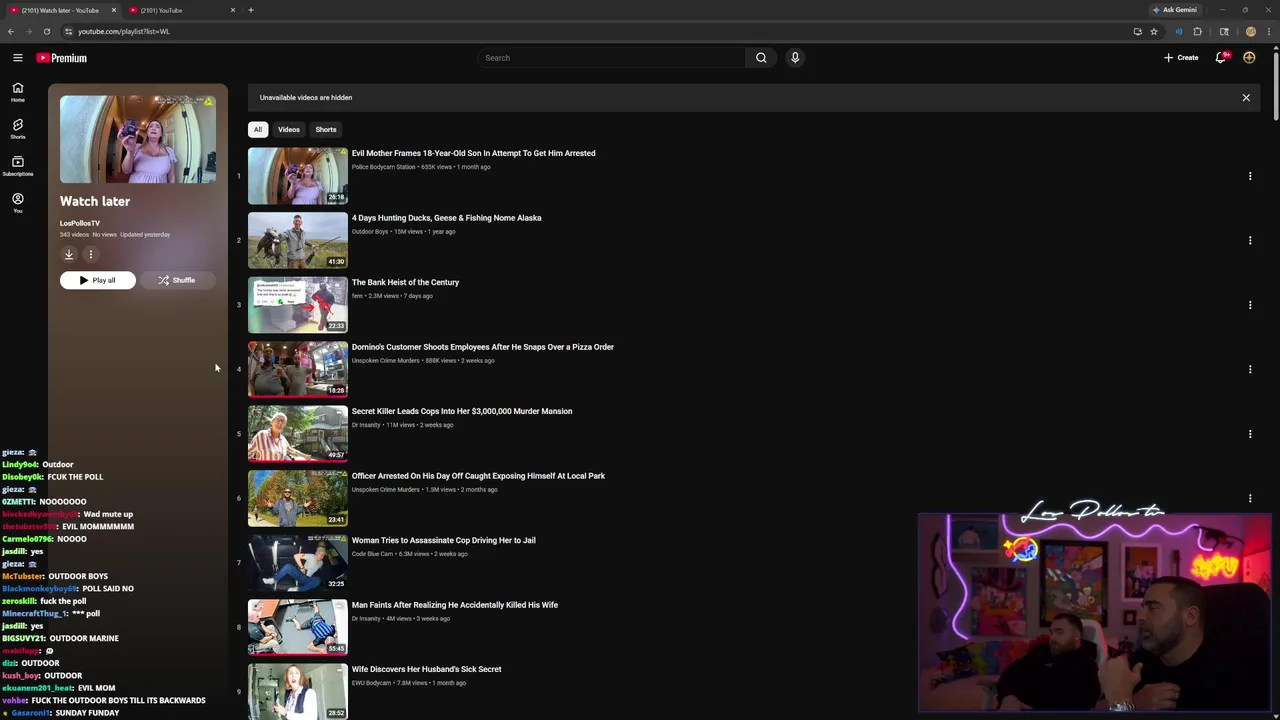Select the Videos filter chip
This screenshot has width=1280, height=720.
pyautogui.click(x=289, y=129)
